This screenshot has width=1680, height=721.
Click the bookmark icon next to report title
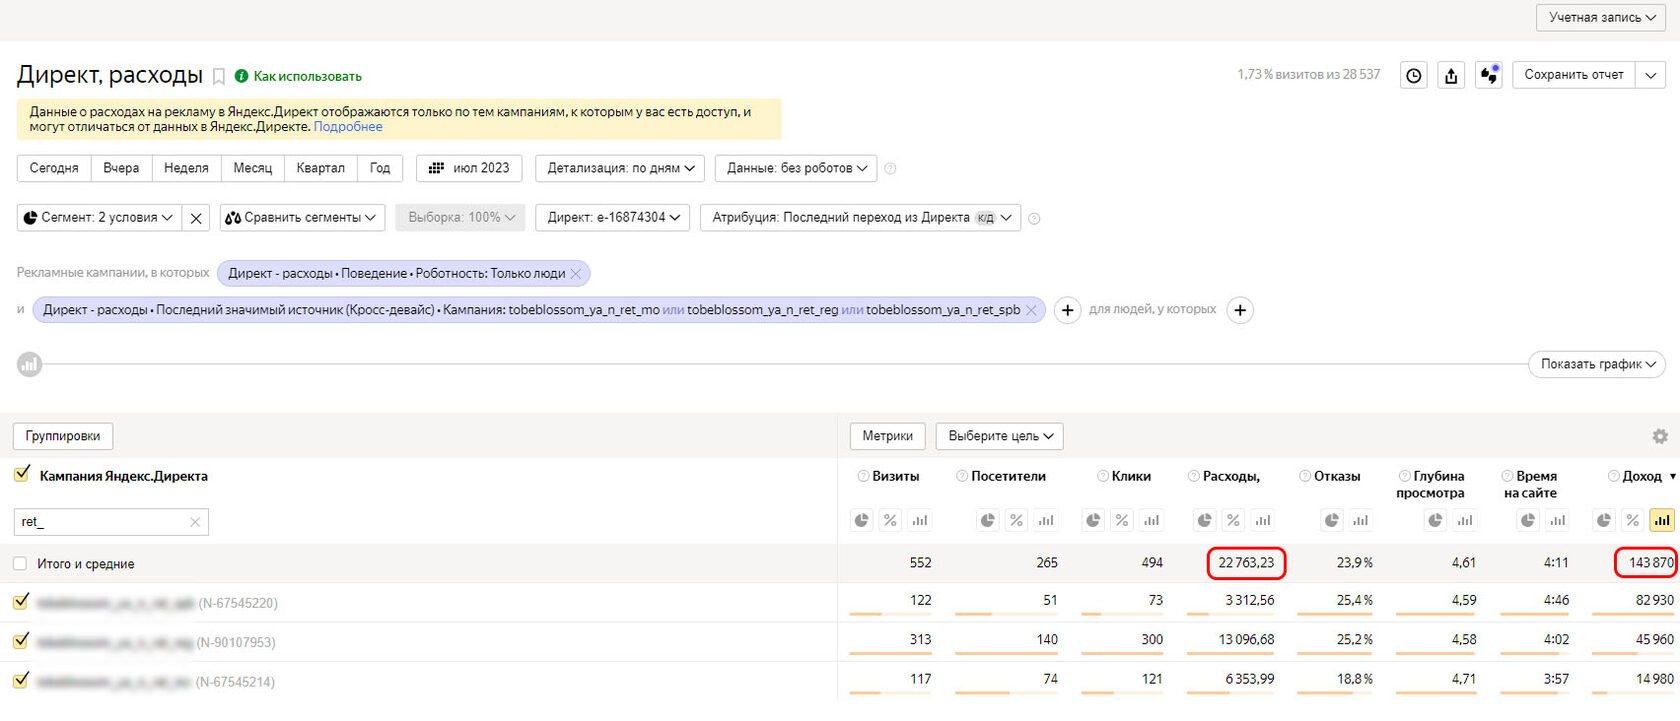[x=219, y=77]
